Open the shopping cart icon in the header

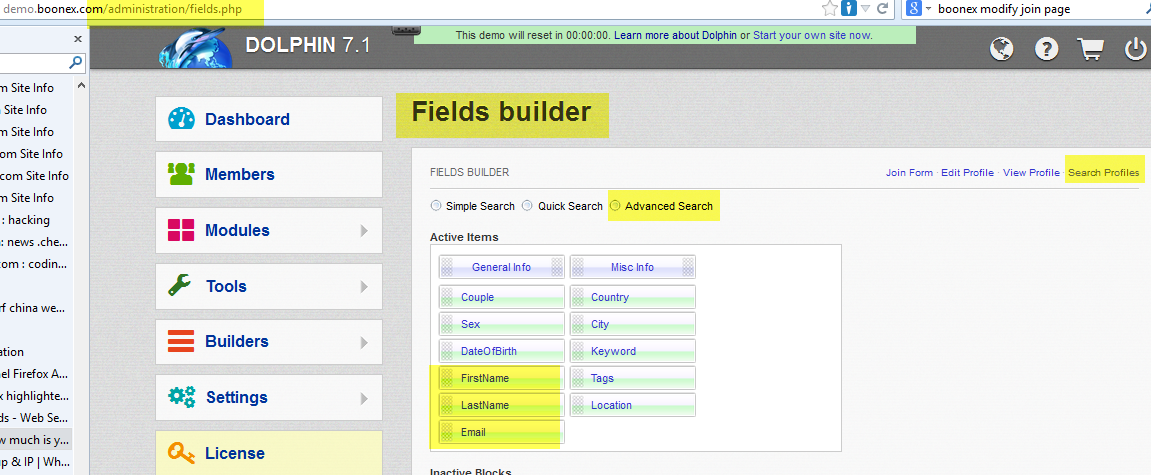coord(1091,49)
